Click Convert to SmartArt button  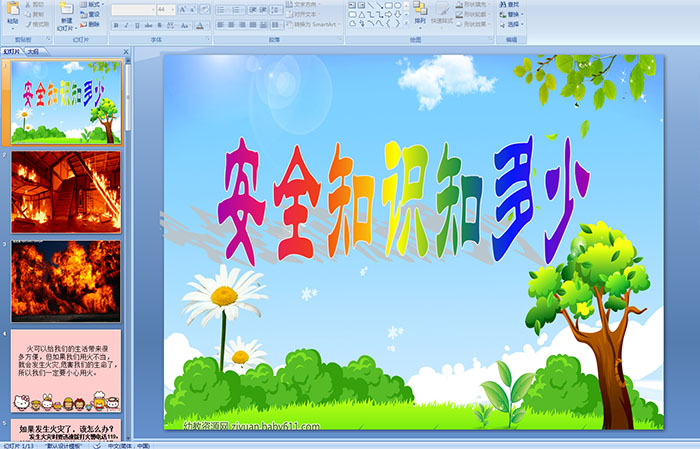pyautogui.click(x=313, y=24)
